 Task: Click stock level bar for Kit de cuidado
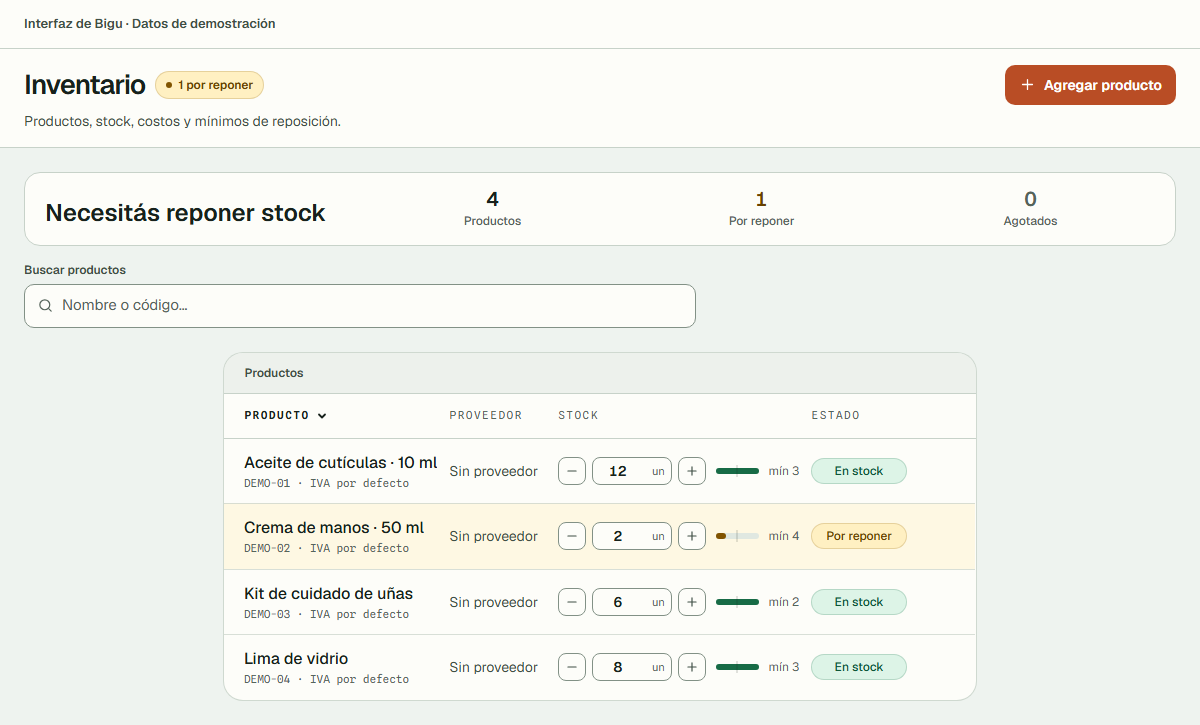click(x=737, y=602)
